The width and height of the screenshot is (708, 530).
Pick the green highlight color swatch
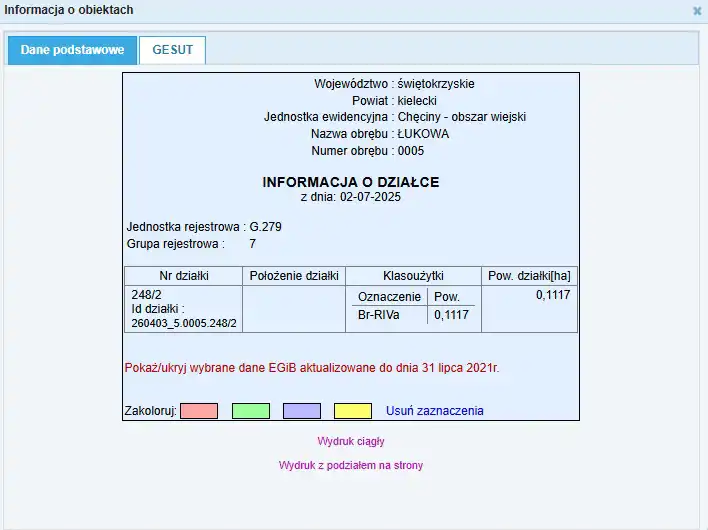[x=250, y=411]
